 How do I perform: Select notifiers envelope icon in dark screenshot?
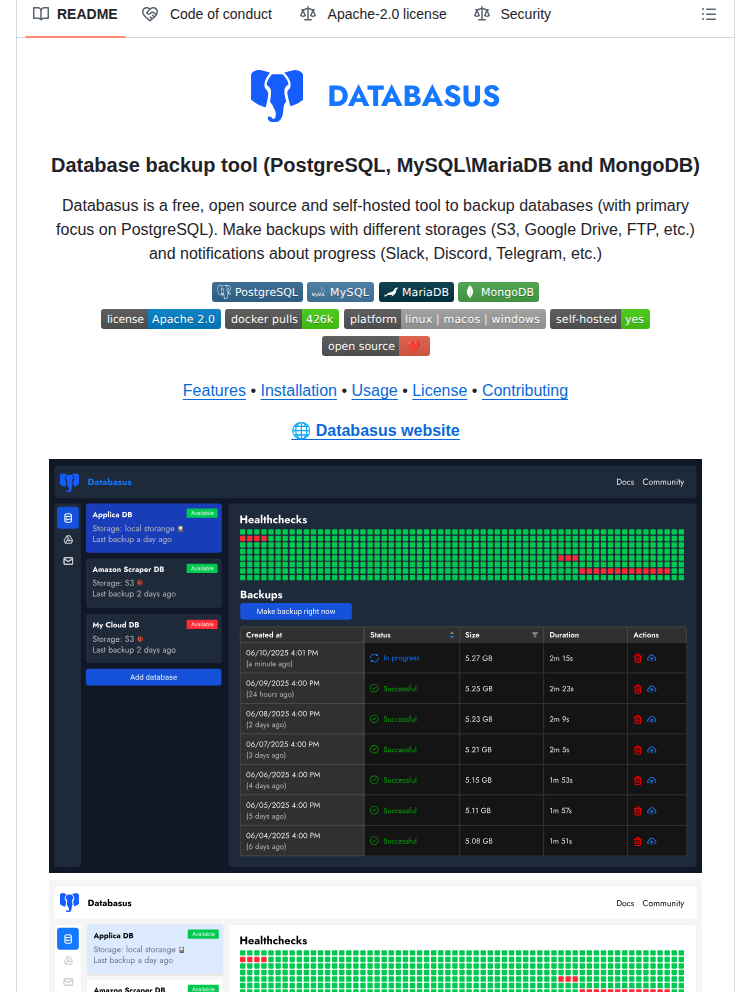(68, 561)
